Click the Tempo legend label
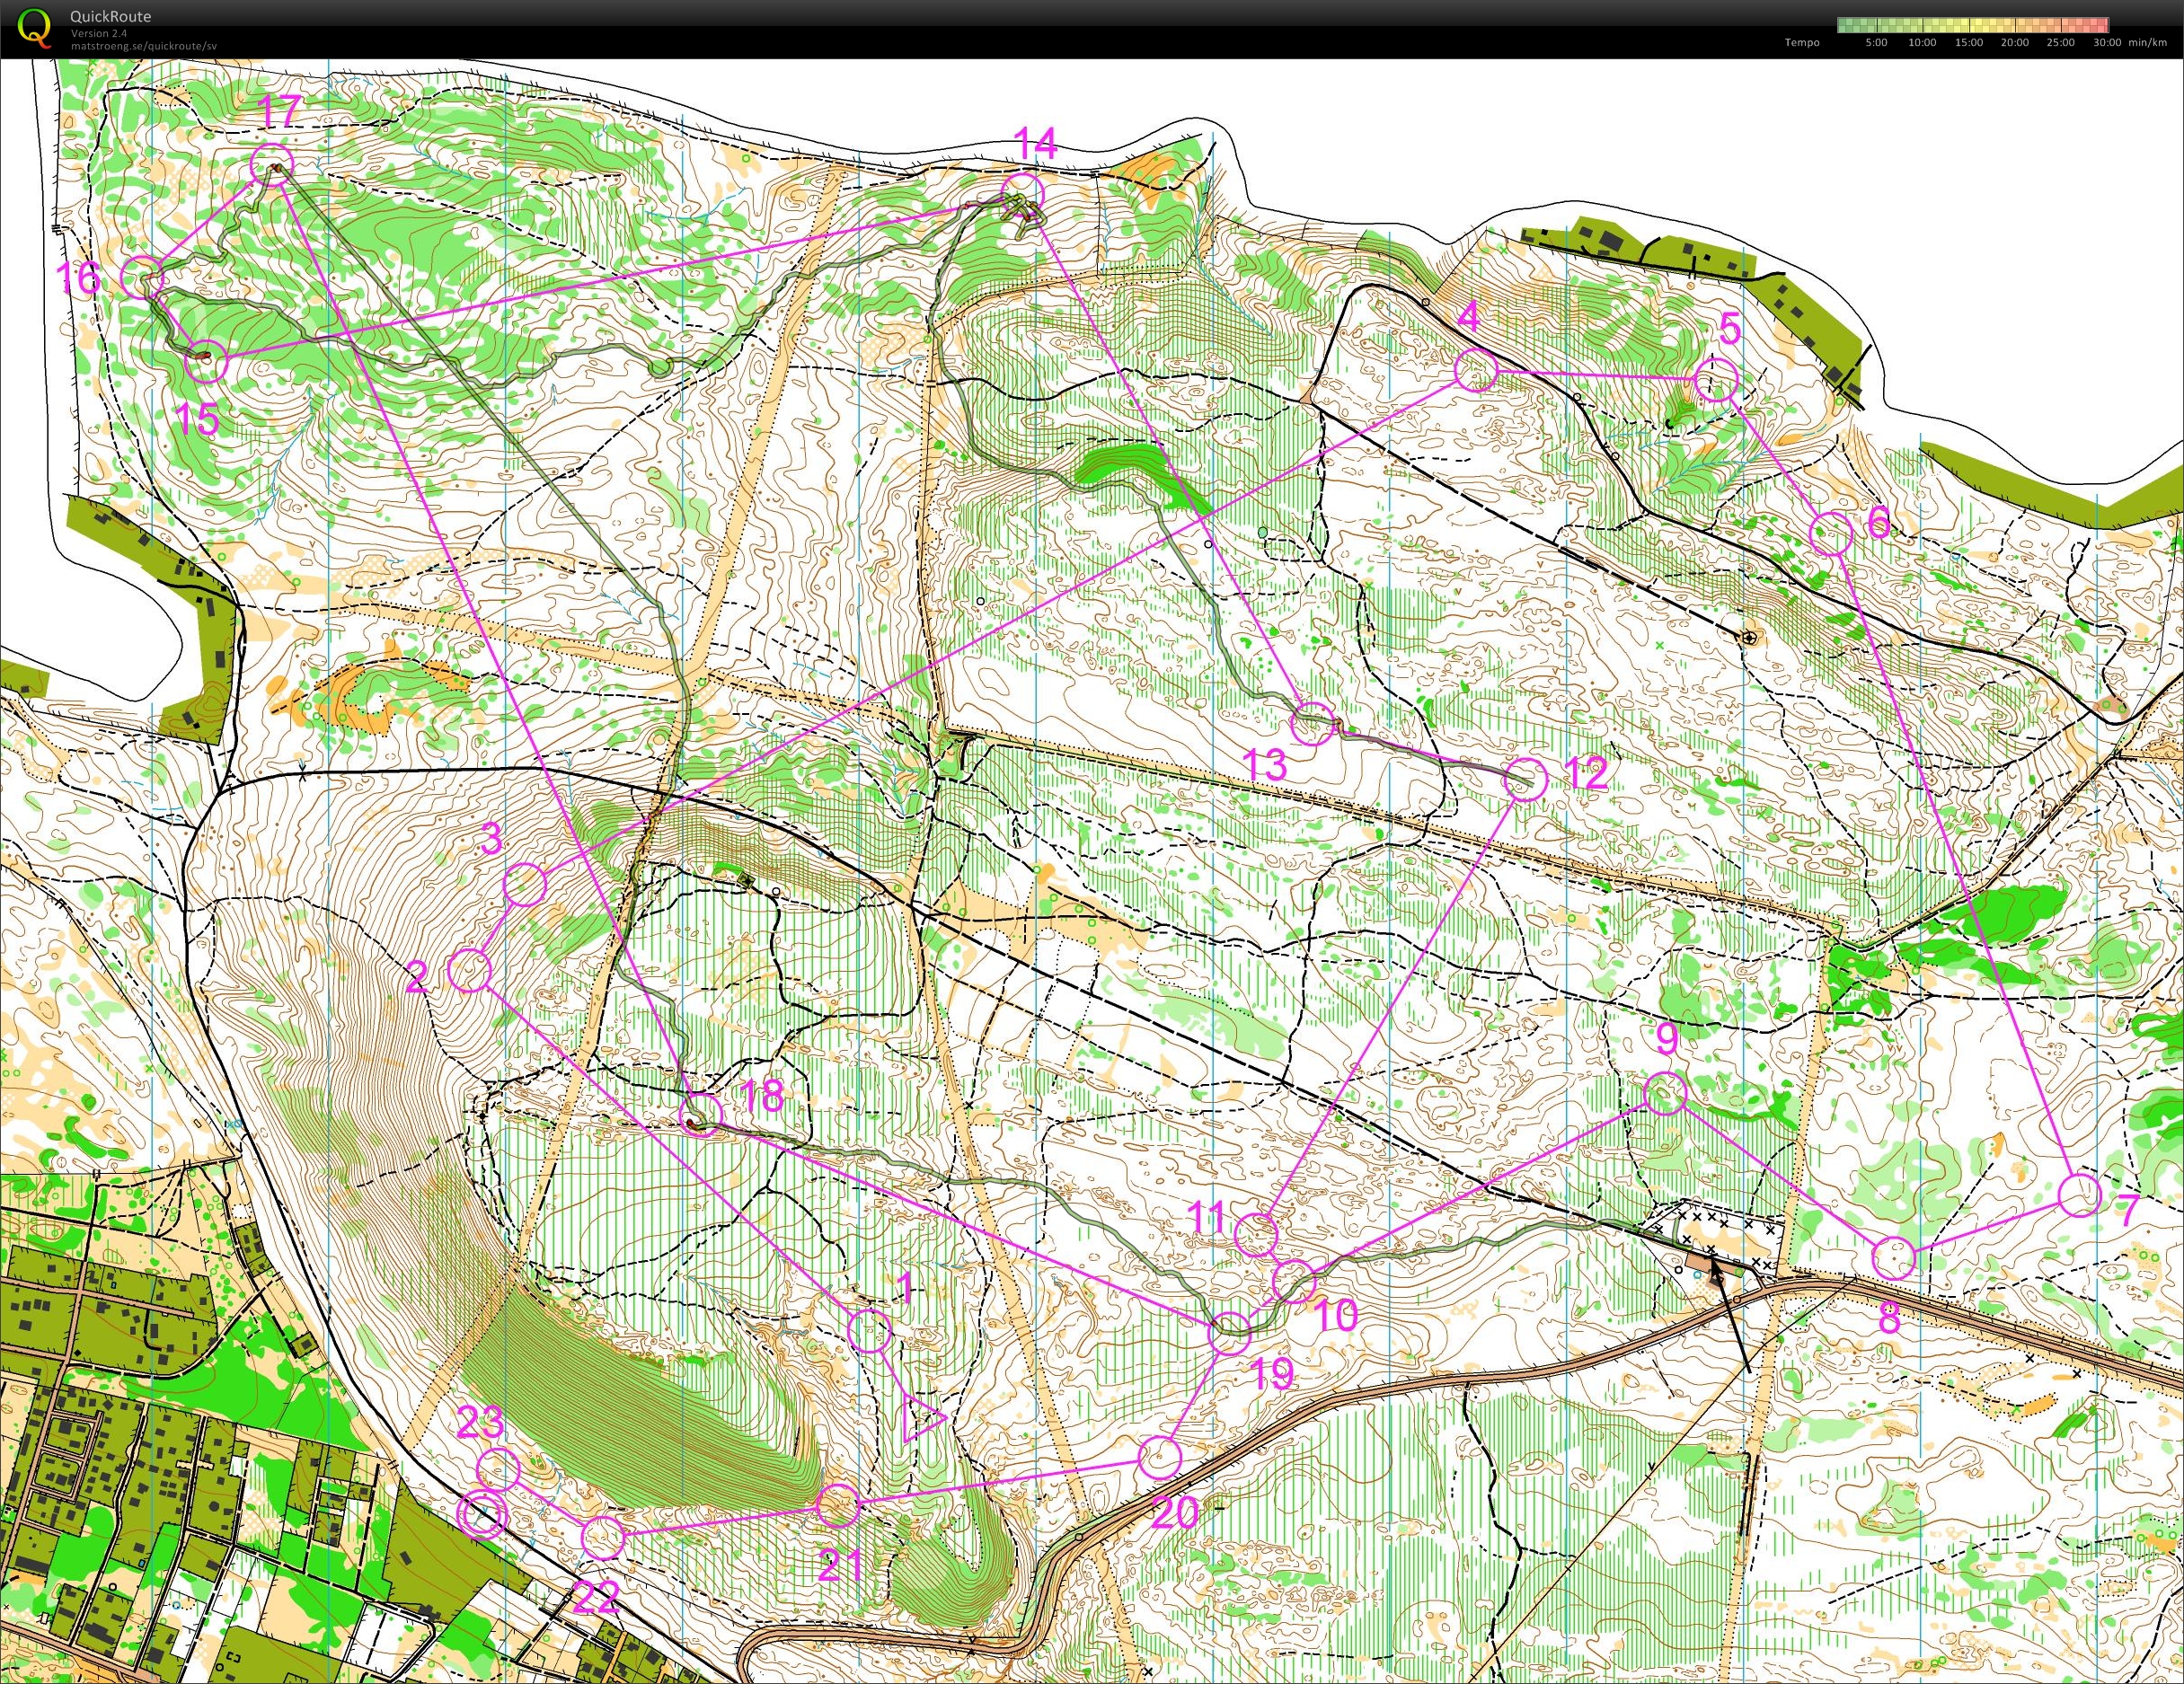2184x1684 pixels. coord(1801,43)
